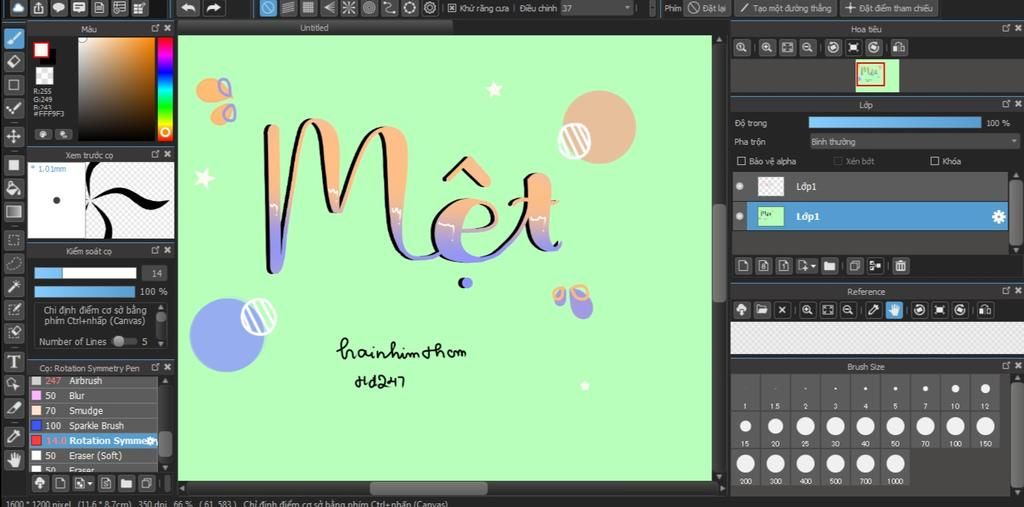Select the Eraser tool
Image resolution: width=1024 pixels, height=507 pixels.
click(13, 62)
